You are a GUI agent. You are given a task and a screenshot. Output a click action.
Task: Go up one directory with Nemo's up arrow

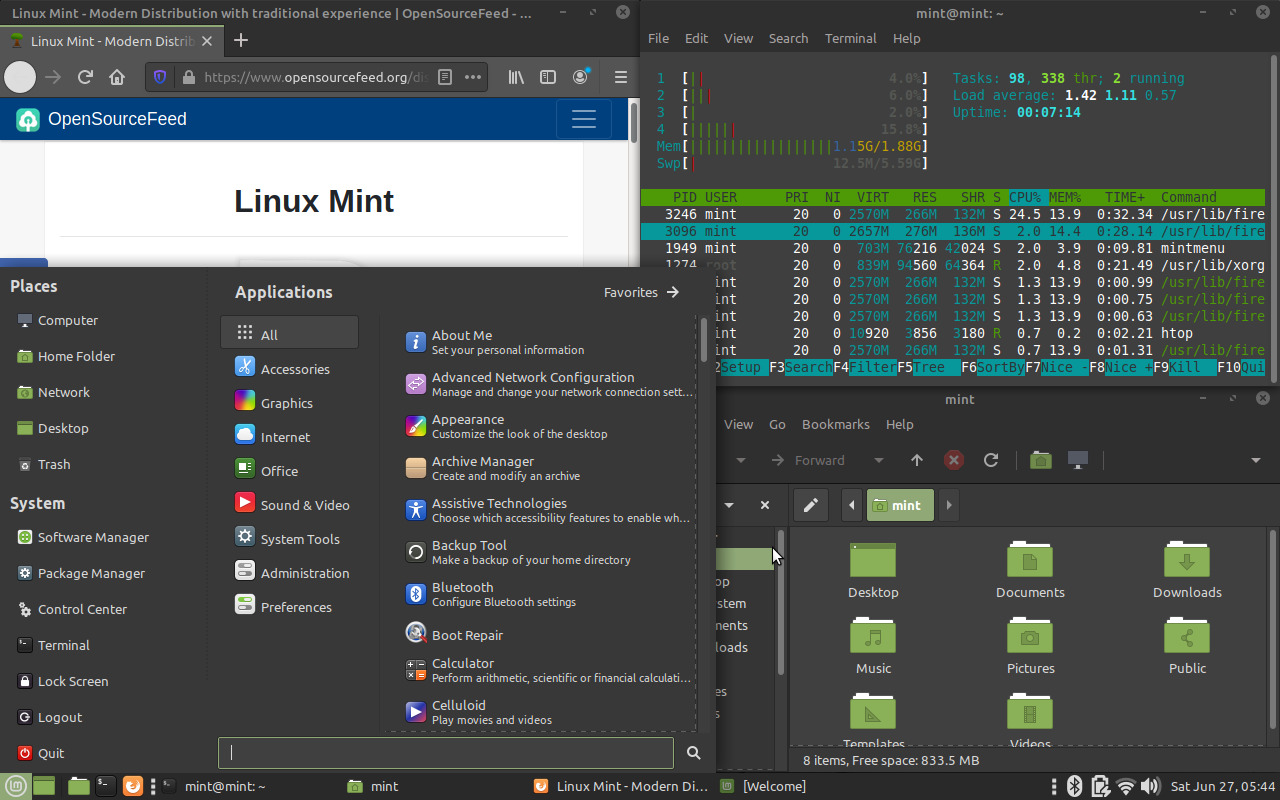click(917, 460)
